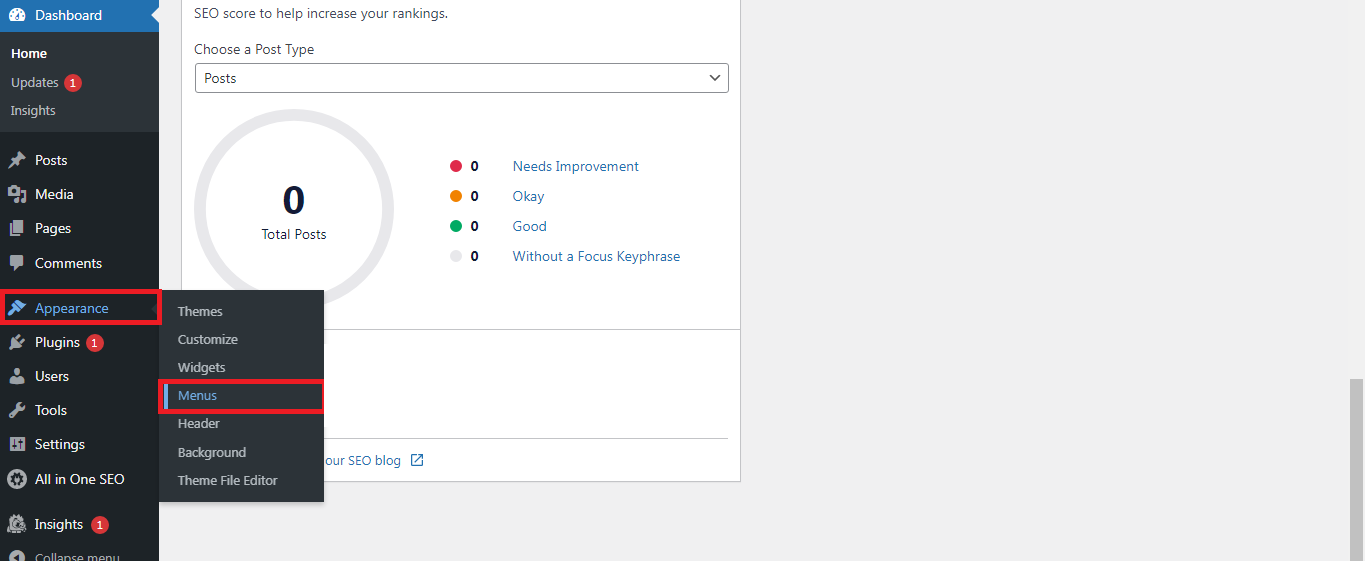Click the Pages icon in sidebar
1365x561 pixels.
17,228
